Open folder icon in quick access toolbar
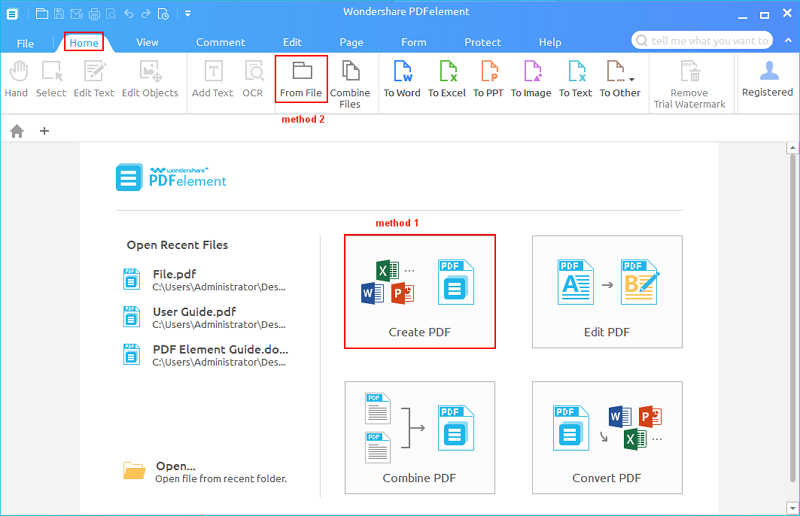 tap(42, 14)
